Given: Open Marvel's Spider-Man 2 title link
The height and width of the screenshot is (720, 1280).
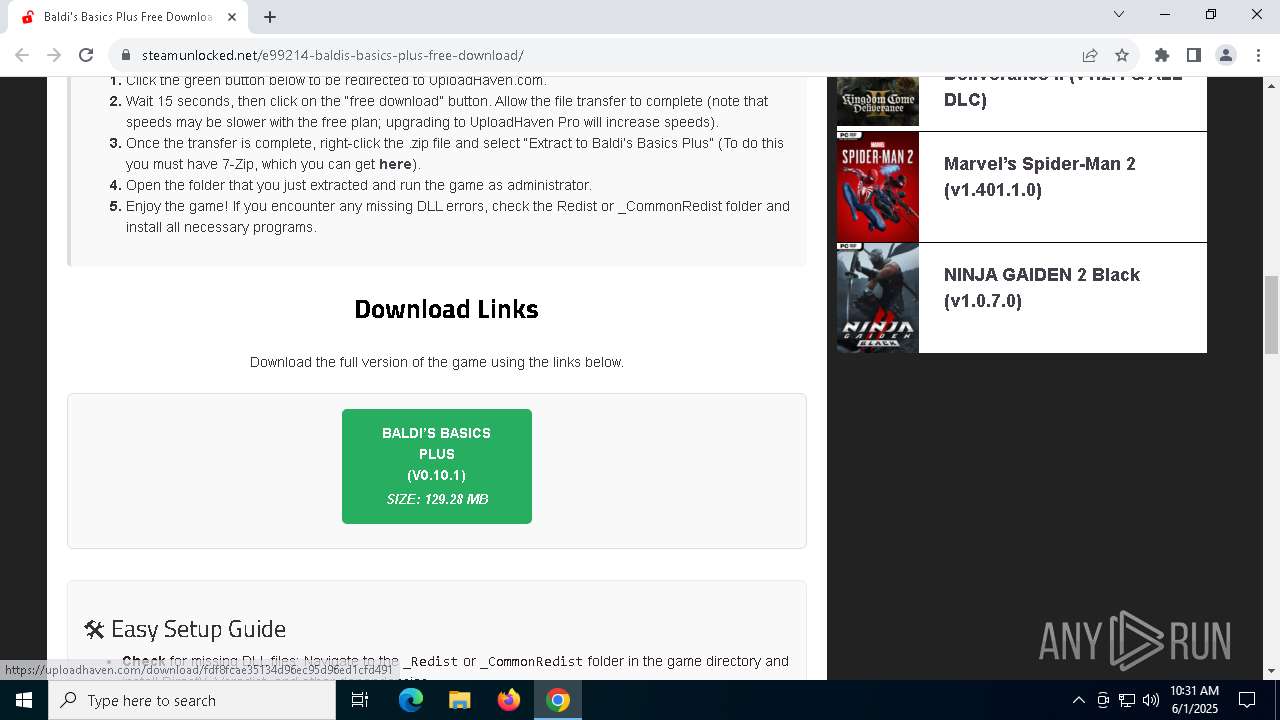Looking at the screenshot, I should pyautogui.click(x=1040, y=177).
